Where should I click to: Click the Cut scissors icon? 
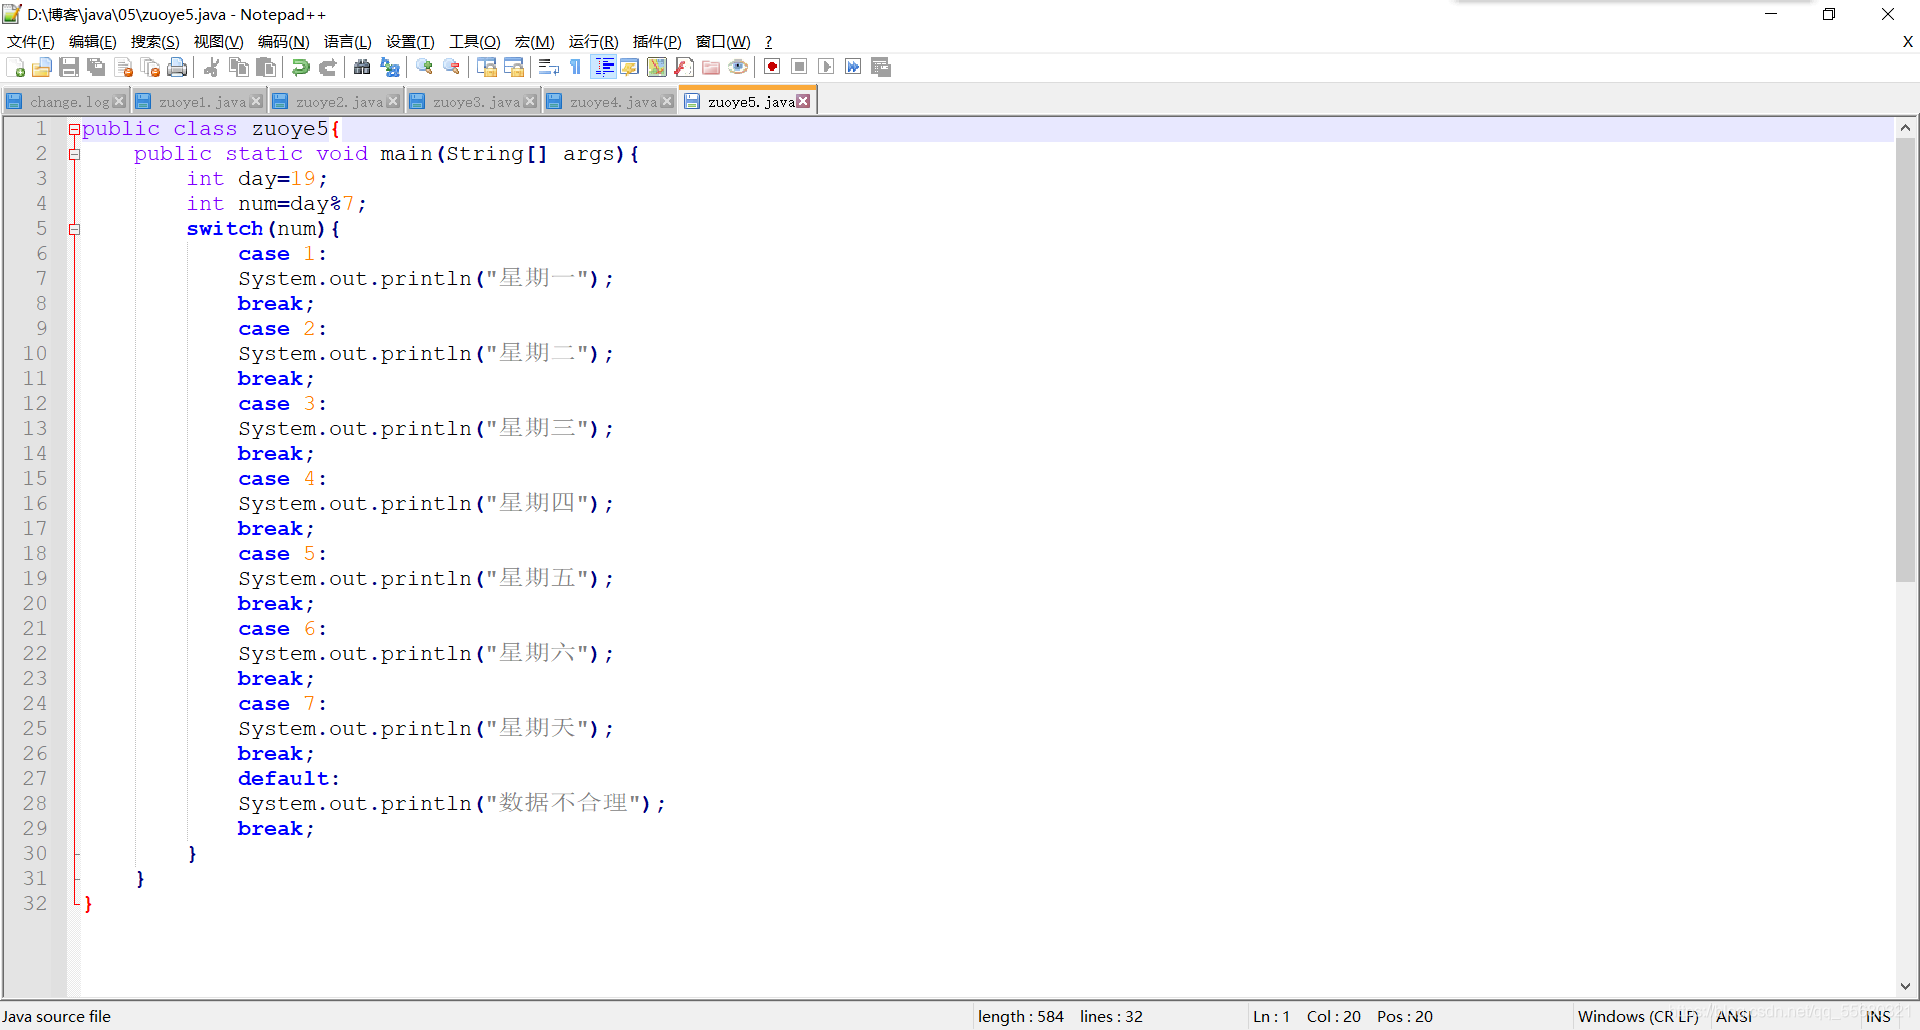211,67
